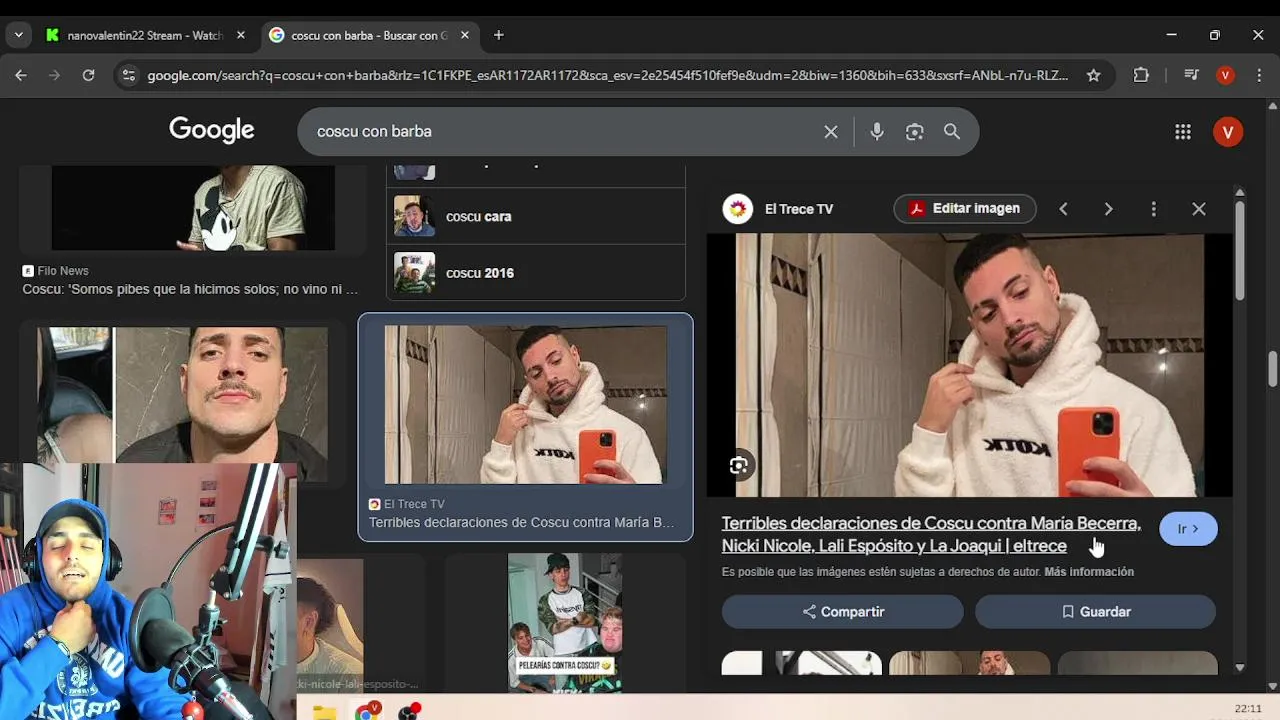Open the Pelearías contra Coscu thumbnail

pyautogui.click(x=565, y=623)
